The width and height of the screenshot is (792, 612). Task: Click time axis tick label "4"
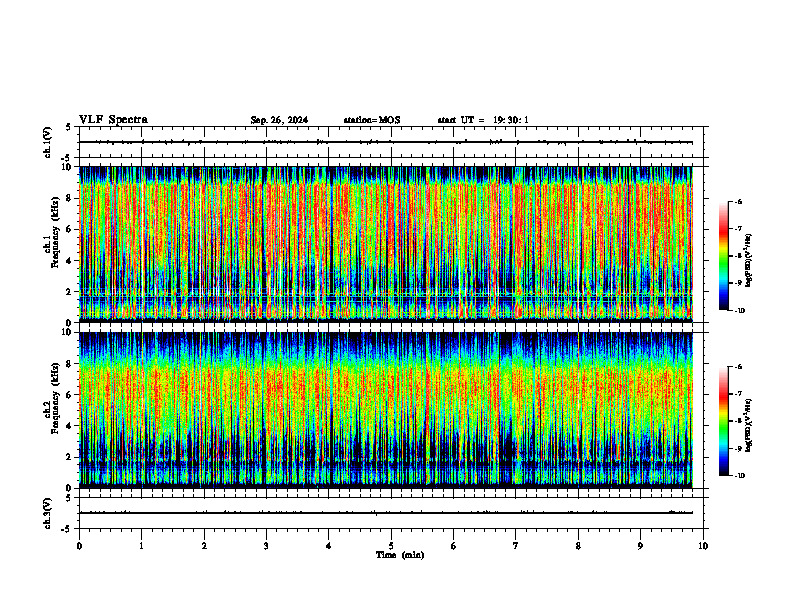329,546
